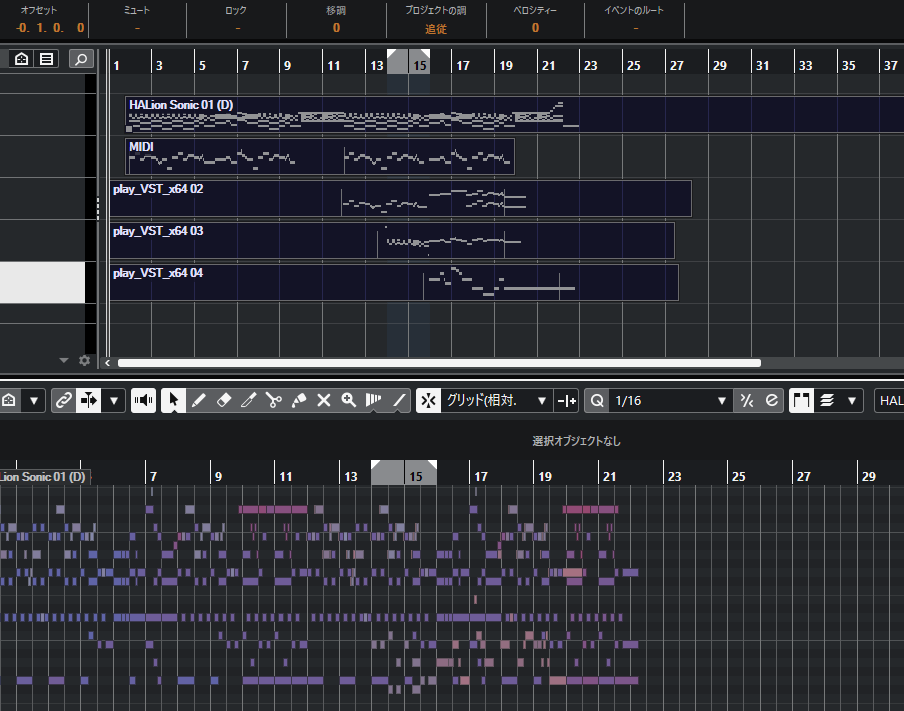The height and width of the screenshot is (711, 904).
Task: Toggle the Show Part Borders button
Action: click(x=801, y=400)
